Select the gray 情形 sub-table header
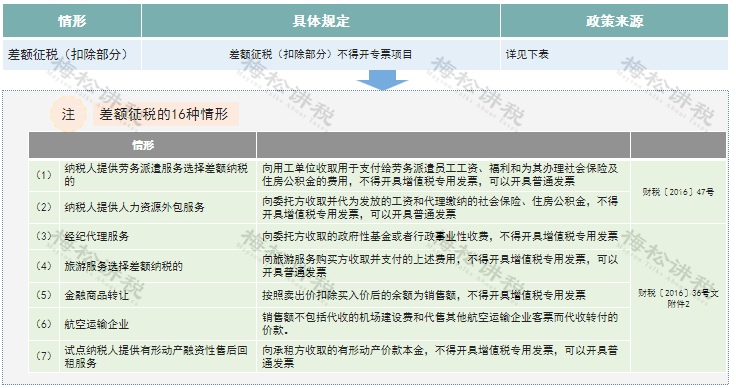 coord(143,145)
